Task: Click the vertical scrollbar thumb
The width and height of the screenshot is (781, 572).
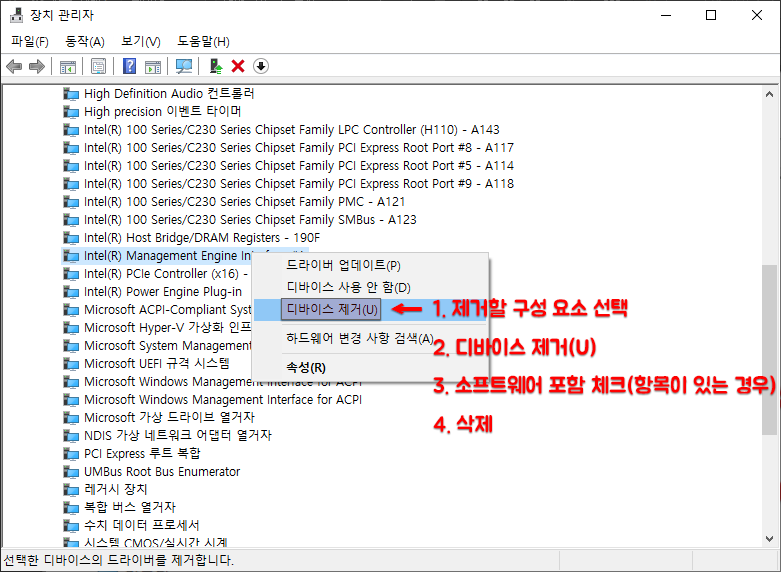Action: tap(770, 349)
